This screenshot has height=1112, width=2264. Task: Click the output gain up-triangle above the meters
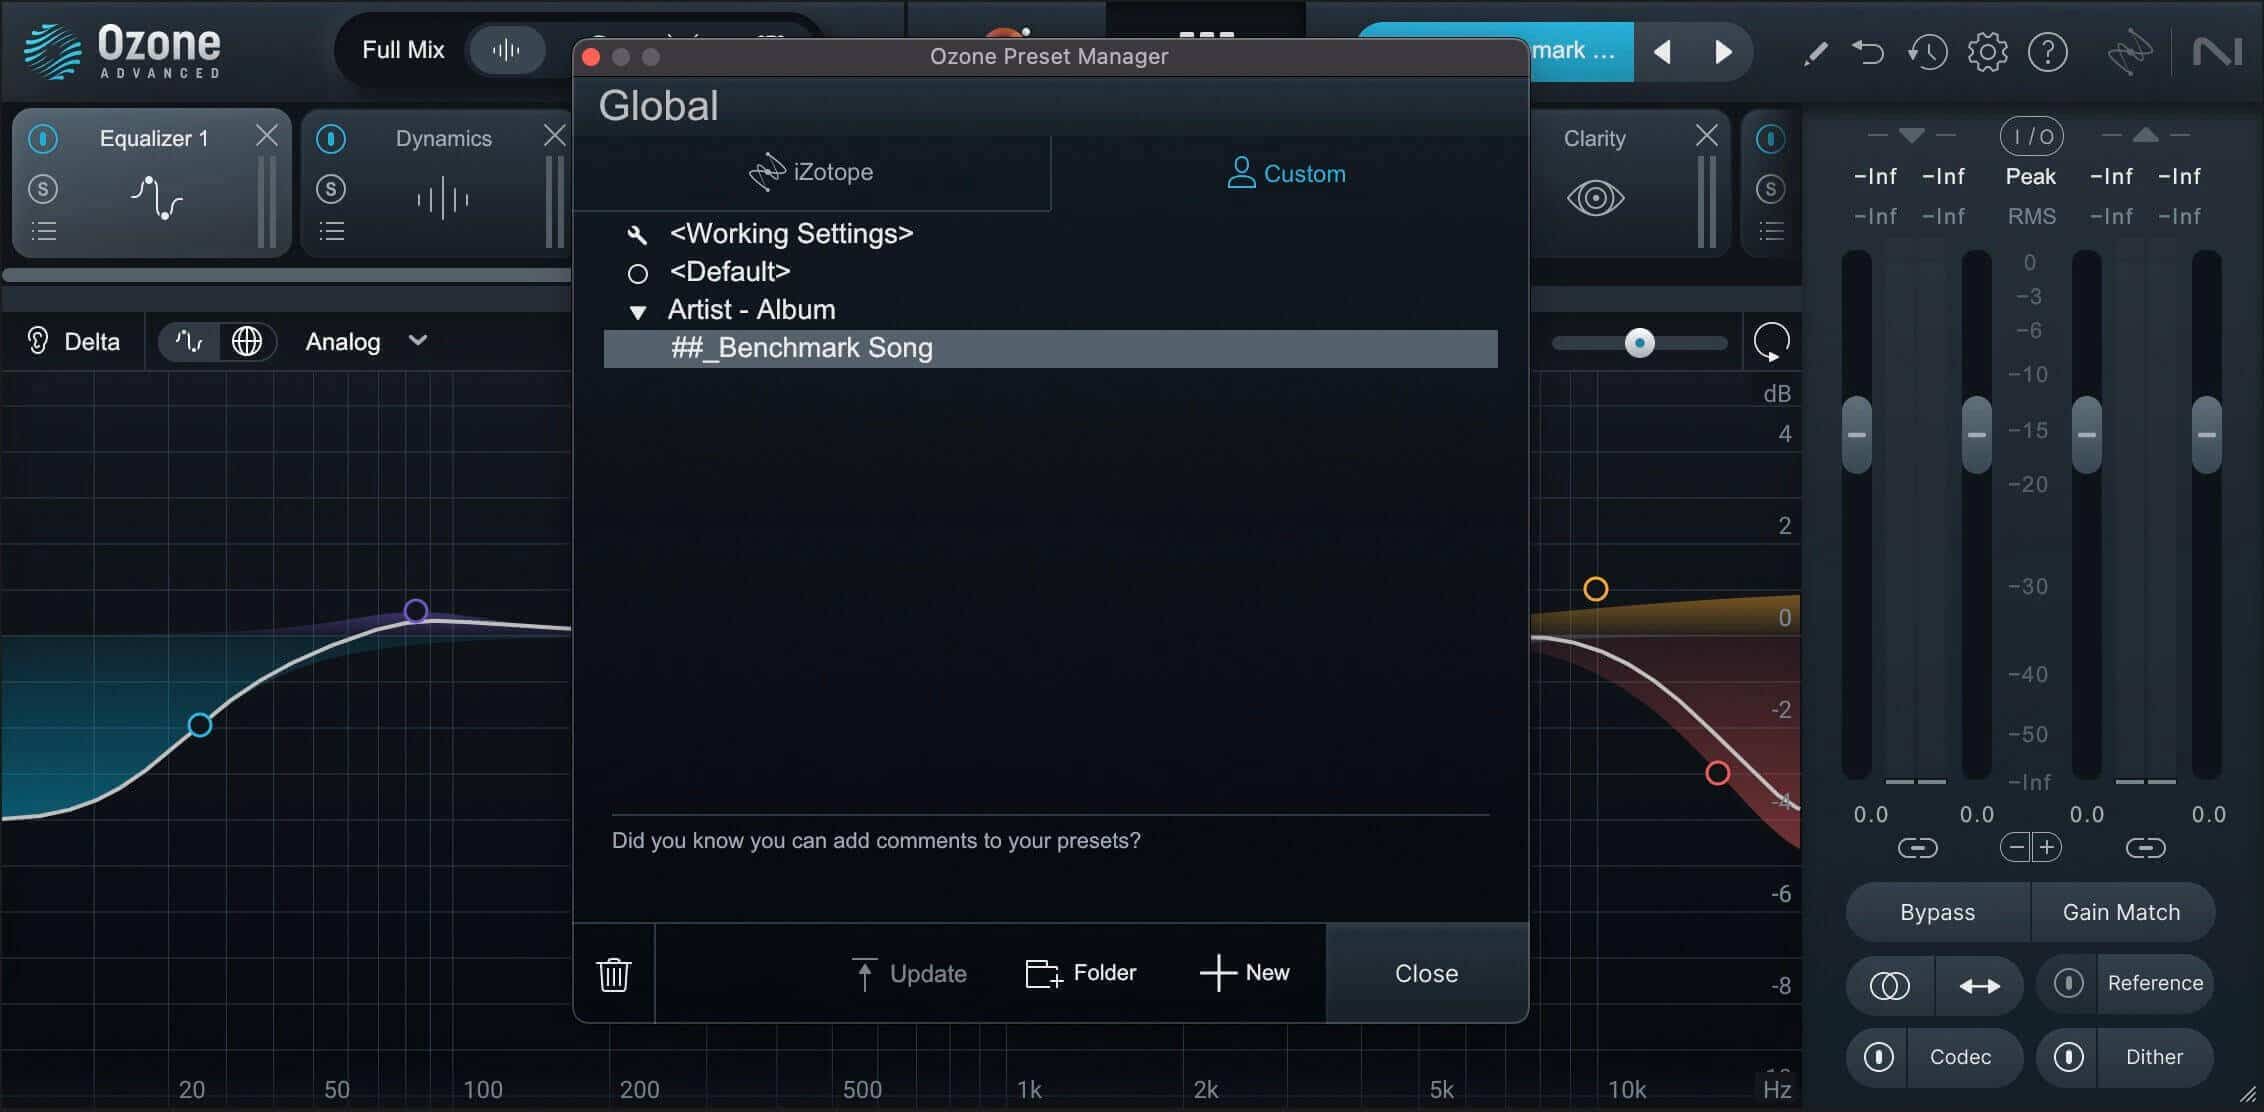point(2146,134)
